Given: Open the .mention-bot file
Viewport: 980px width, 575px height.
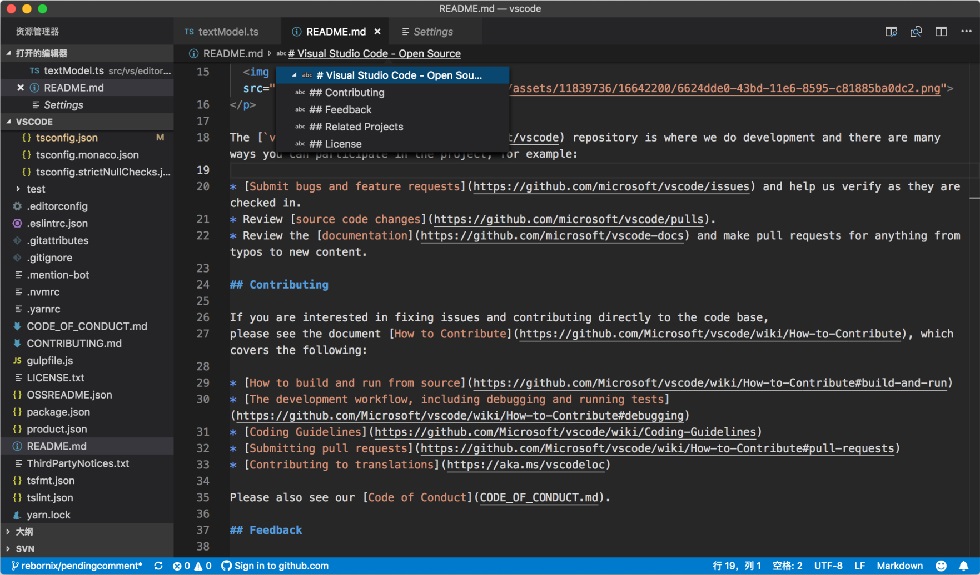Looking at the screenshot, I should pyautogui.click(x=87, y=275).
